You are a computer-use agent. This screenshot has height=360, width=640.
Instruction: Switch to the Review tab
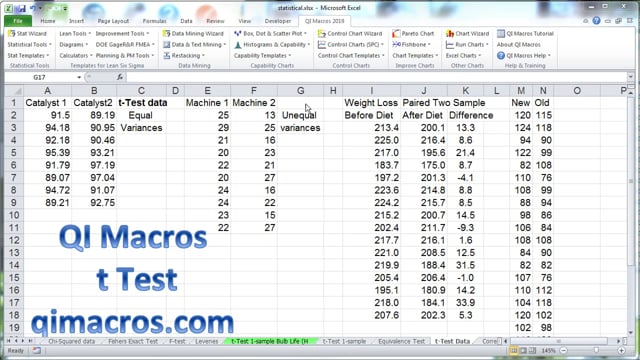tap(215, 21)
